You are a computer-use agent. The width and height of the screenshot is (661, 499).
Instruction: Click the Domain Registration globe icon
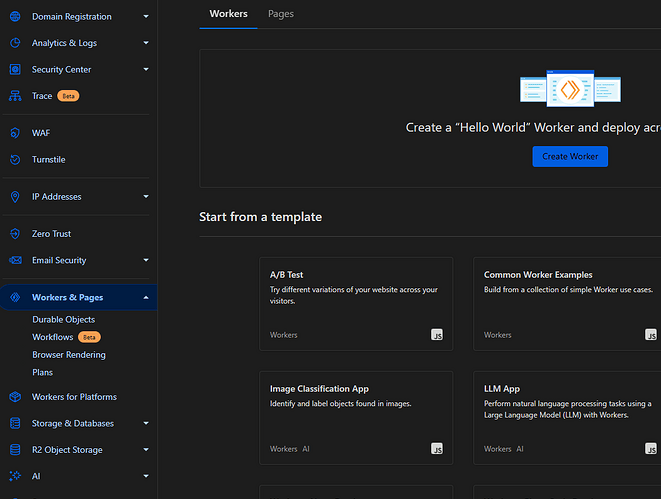[x=15, y=16]
